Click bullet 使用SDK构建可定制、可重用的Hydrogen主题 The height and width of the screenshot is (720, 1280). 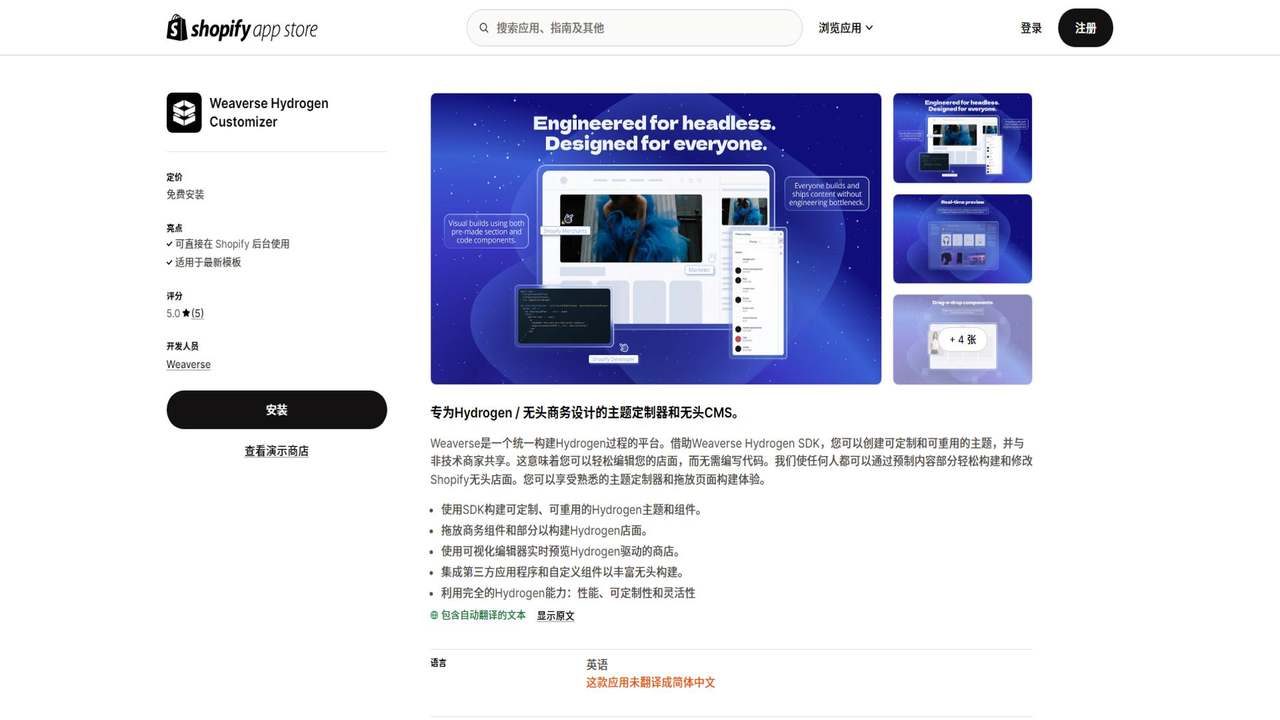point(572,510)
